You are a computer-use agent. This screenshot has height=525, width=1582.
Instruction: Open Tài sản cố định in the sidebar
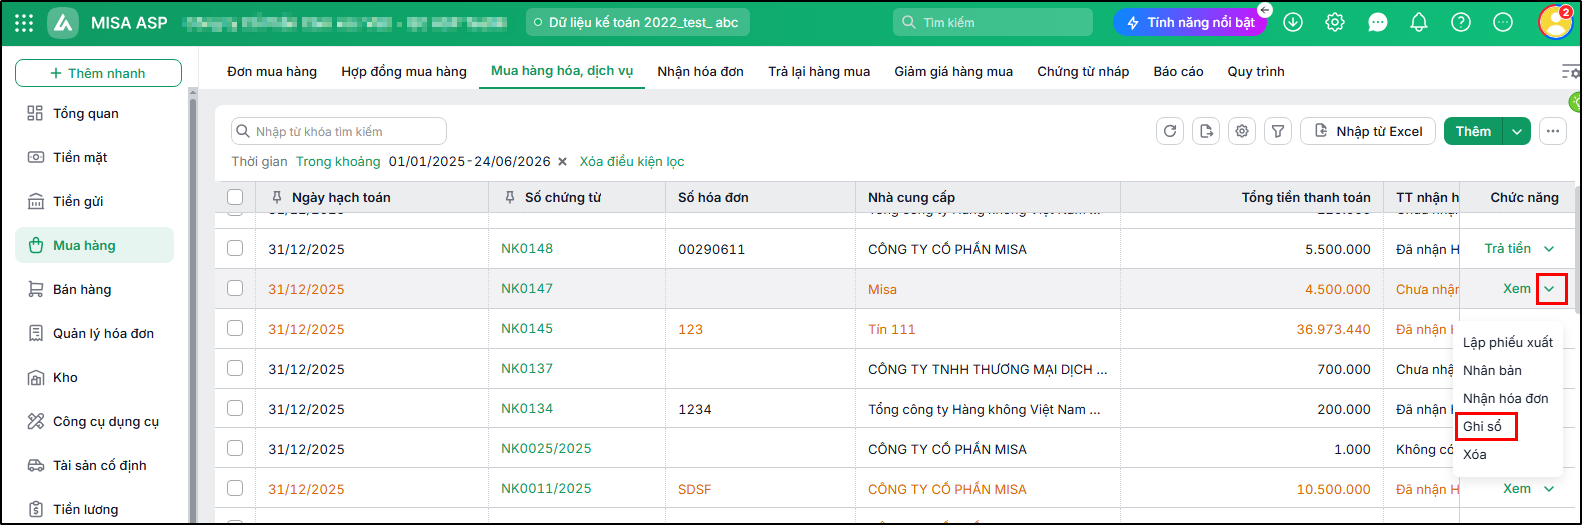(95, 465)
